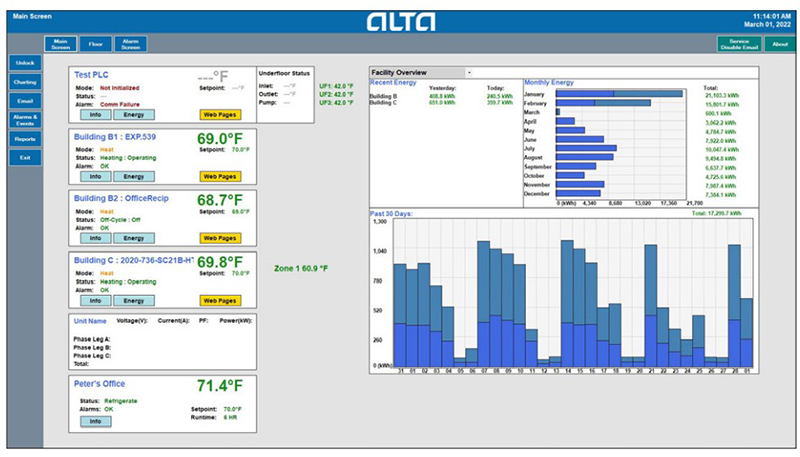Open Alarms & Events sidebar button
The image size is (800, 457).
[x=25, y=120]
